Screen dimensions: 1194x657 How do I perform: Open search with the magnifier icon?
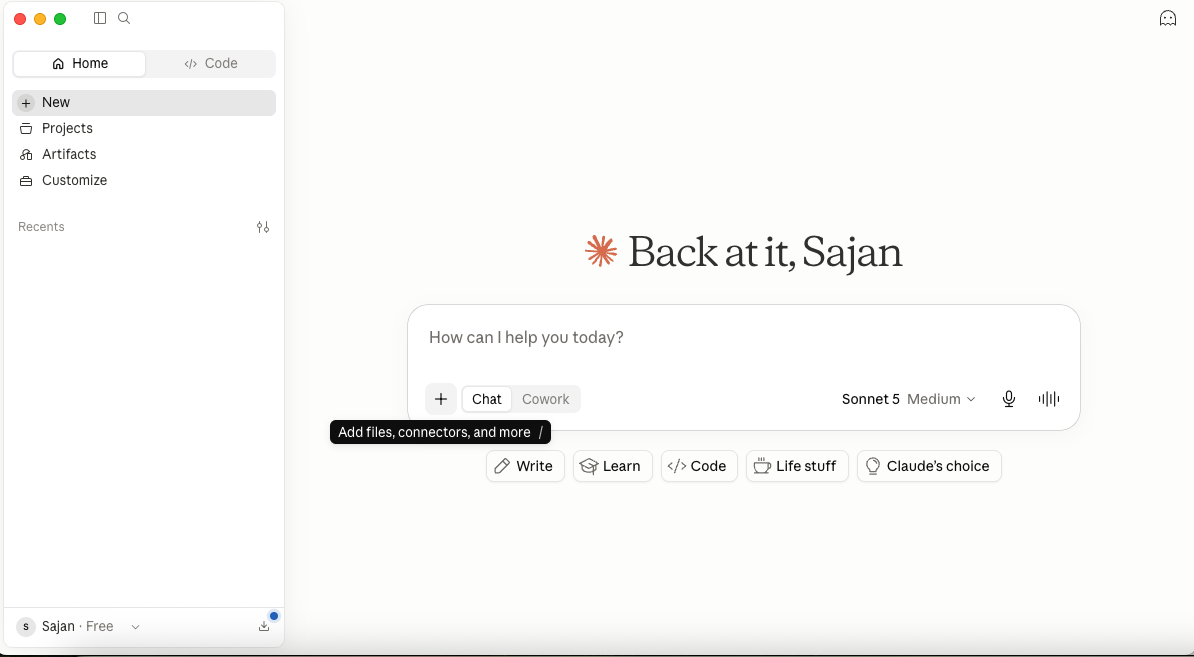pyautogui.click(x=124, y=18)
